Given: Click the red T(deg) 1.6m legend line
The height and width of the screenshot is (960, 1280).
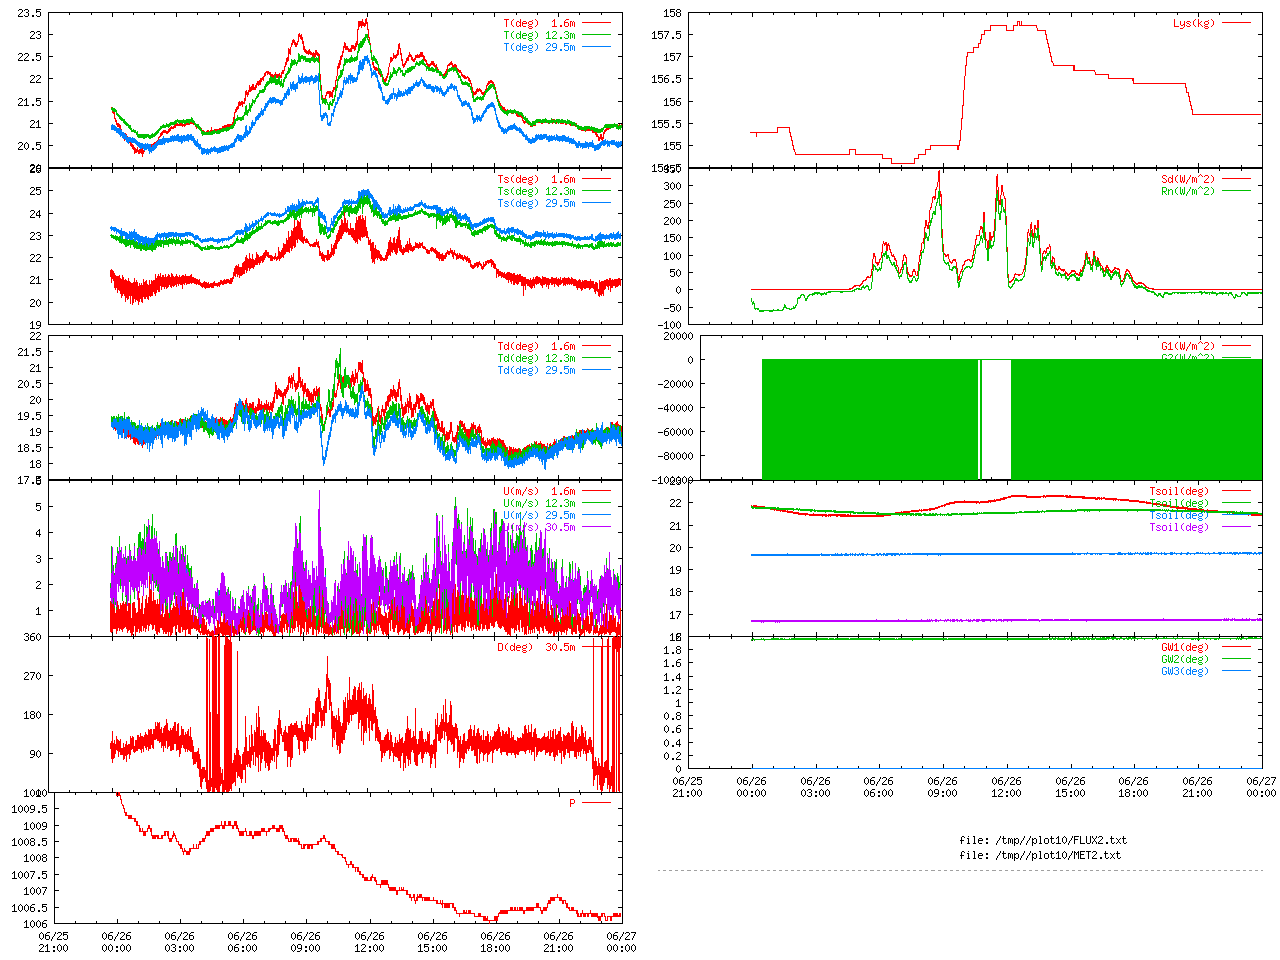Looking at the screenshot, I should tap(596, 23).
